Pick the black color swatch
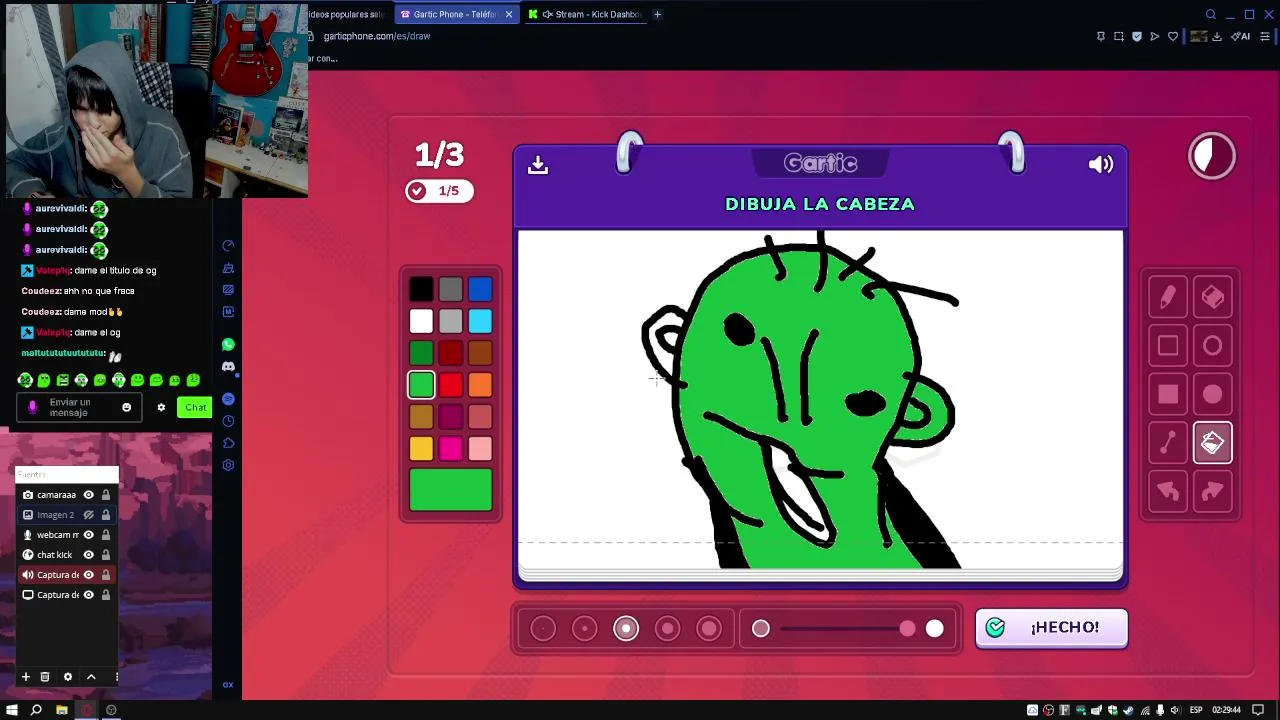The image size is (1280, 720). point(421,290)
